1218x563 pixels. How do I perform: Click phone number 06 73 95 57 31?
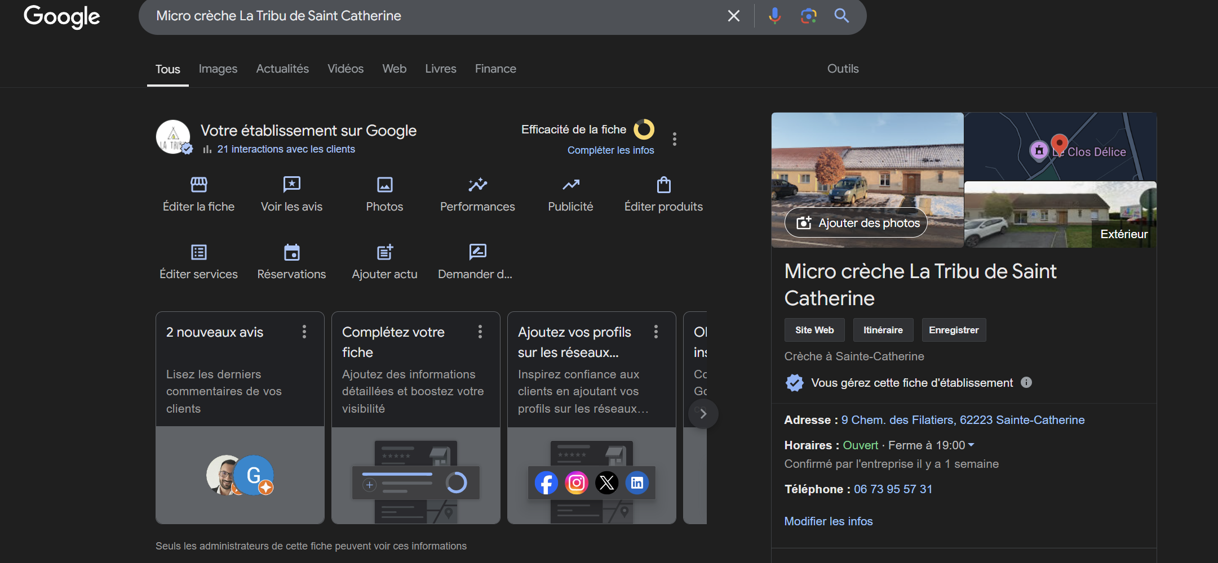(x=893, y=489)
